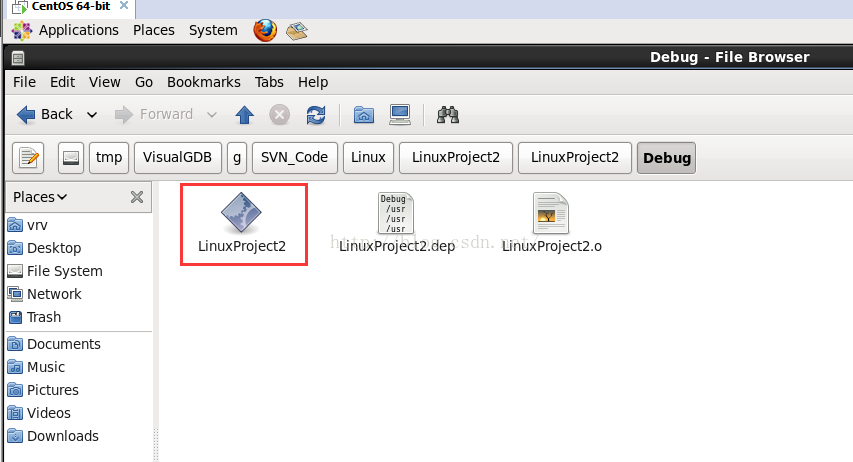Select the LinuxProject2.o file icon
The height and width of the screenshot is (462, 853).
551,213
